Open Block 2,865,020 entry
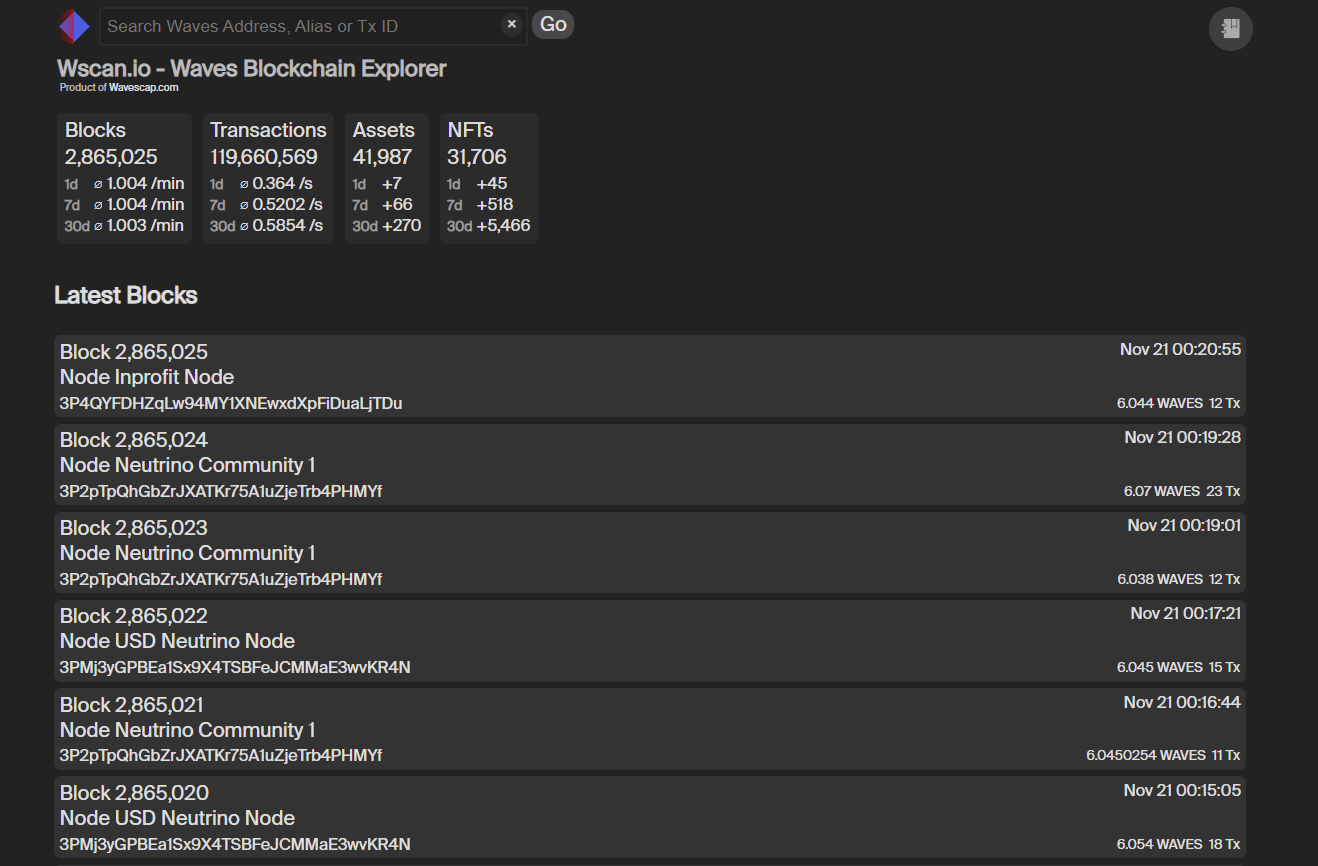The image size is (1318, 866). [x=650, y=817]
